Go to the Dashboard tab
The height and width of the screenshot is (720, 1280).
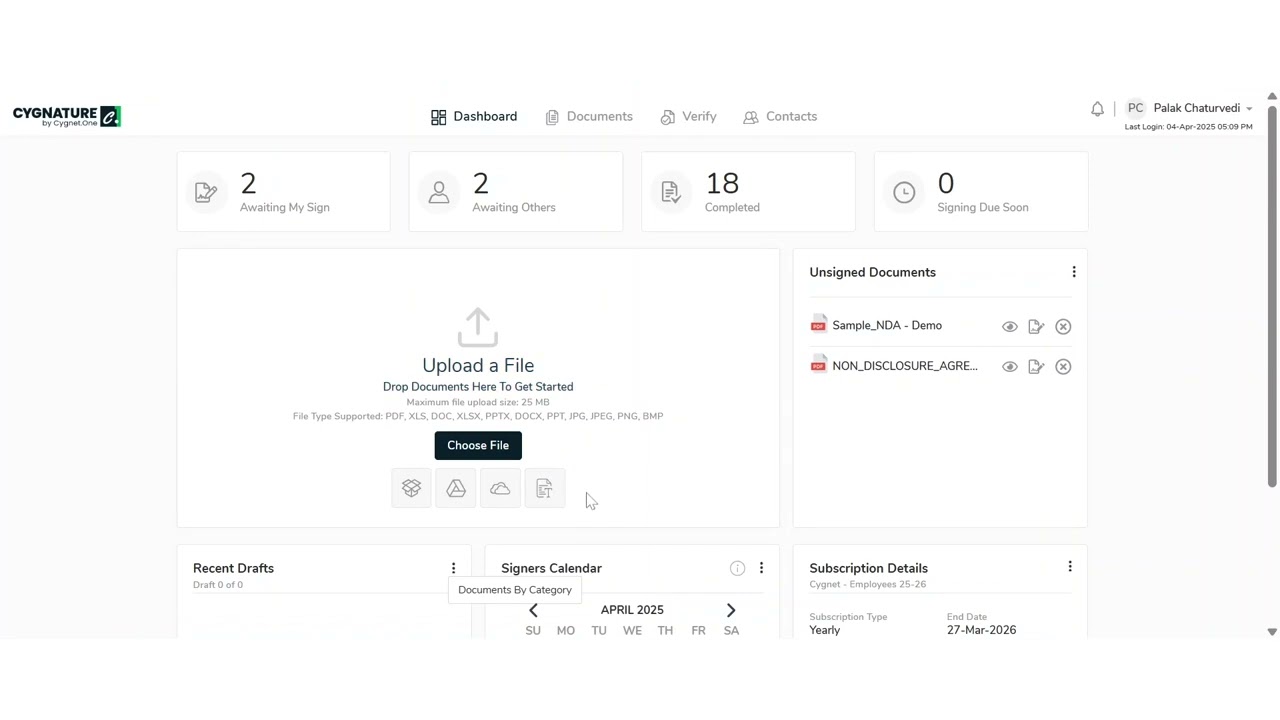click(474, 117)
